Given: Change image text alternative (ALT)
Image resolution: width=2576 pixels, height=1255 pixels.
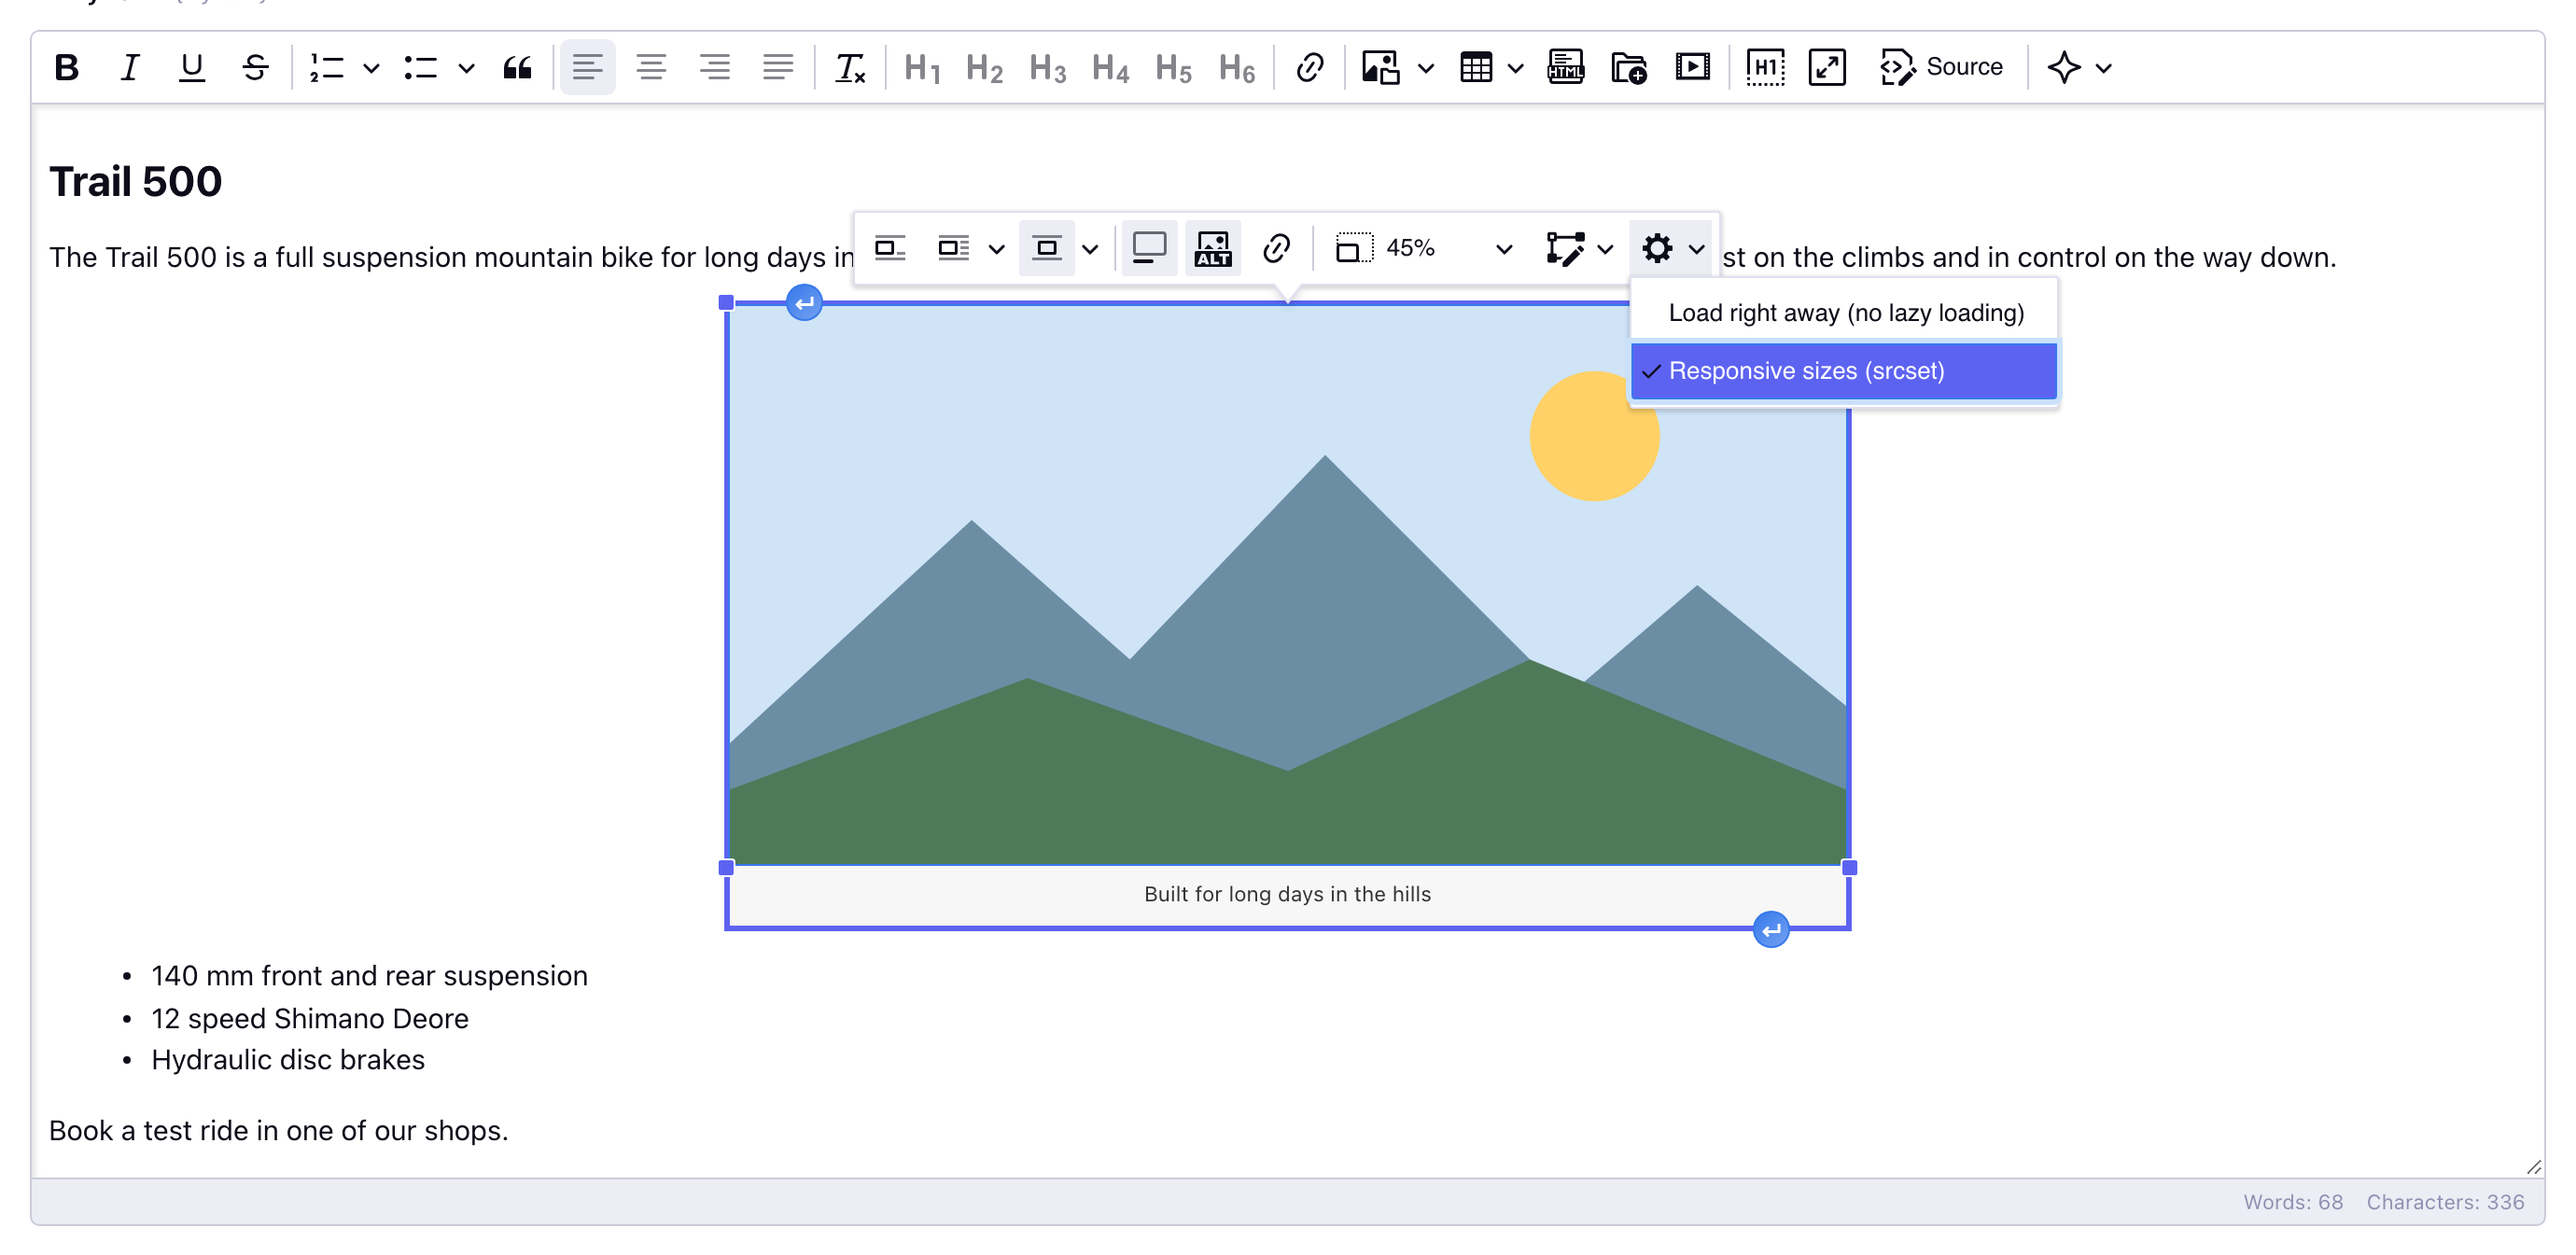Looking at the screenshot, I should [1213, 248].
